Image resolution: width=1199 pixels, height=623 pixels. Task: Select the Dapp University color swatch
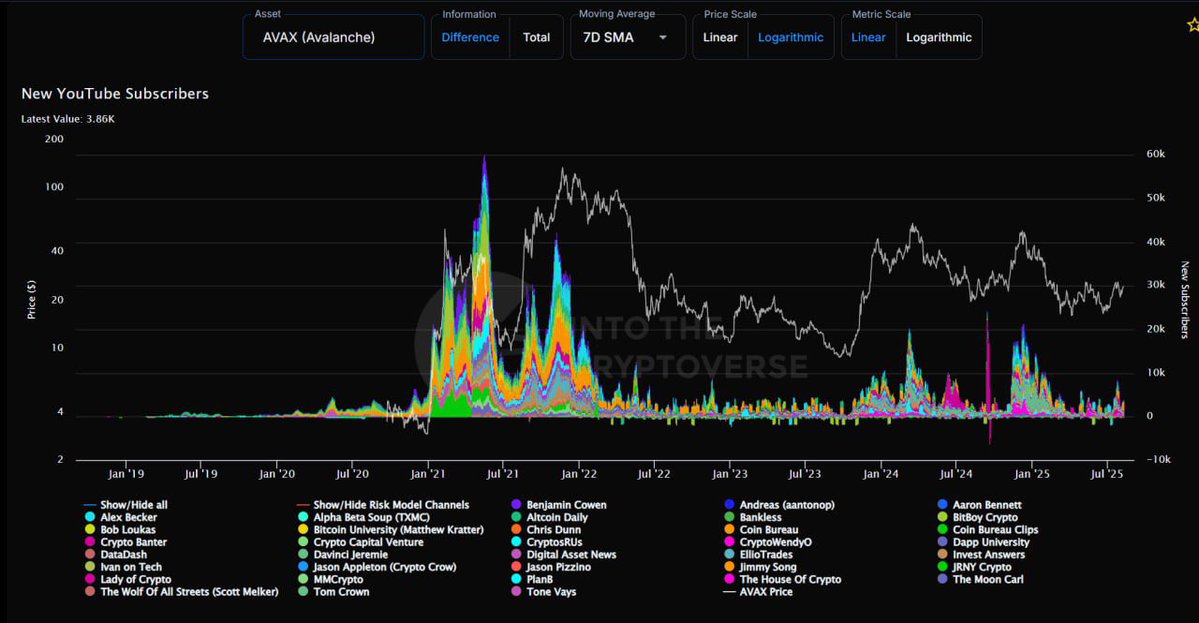pyautogui.click(x=943, y=542)
